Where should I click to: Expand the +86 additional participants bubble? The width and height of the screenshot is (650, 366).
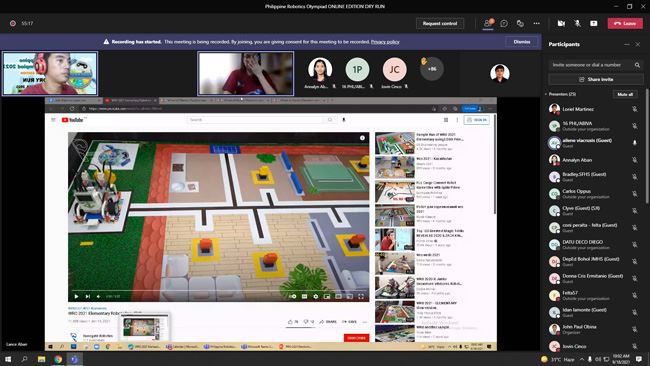pos(432,69)
